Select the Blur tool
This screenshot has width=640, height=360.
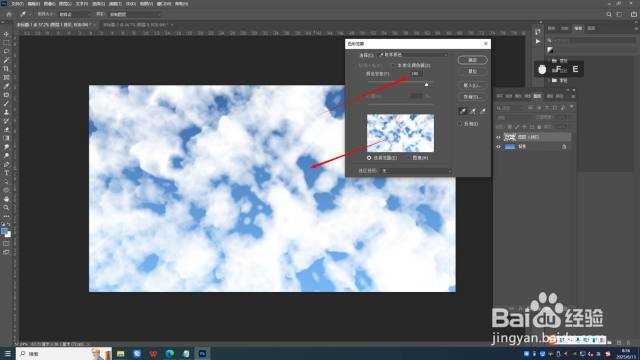coord(6,147)
